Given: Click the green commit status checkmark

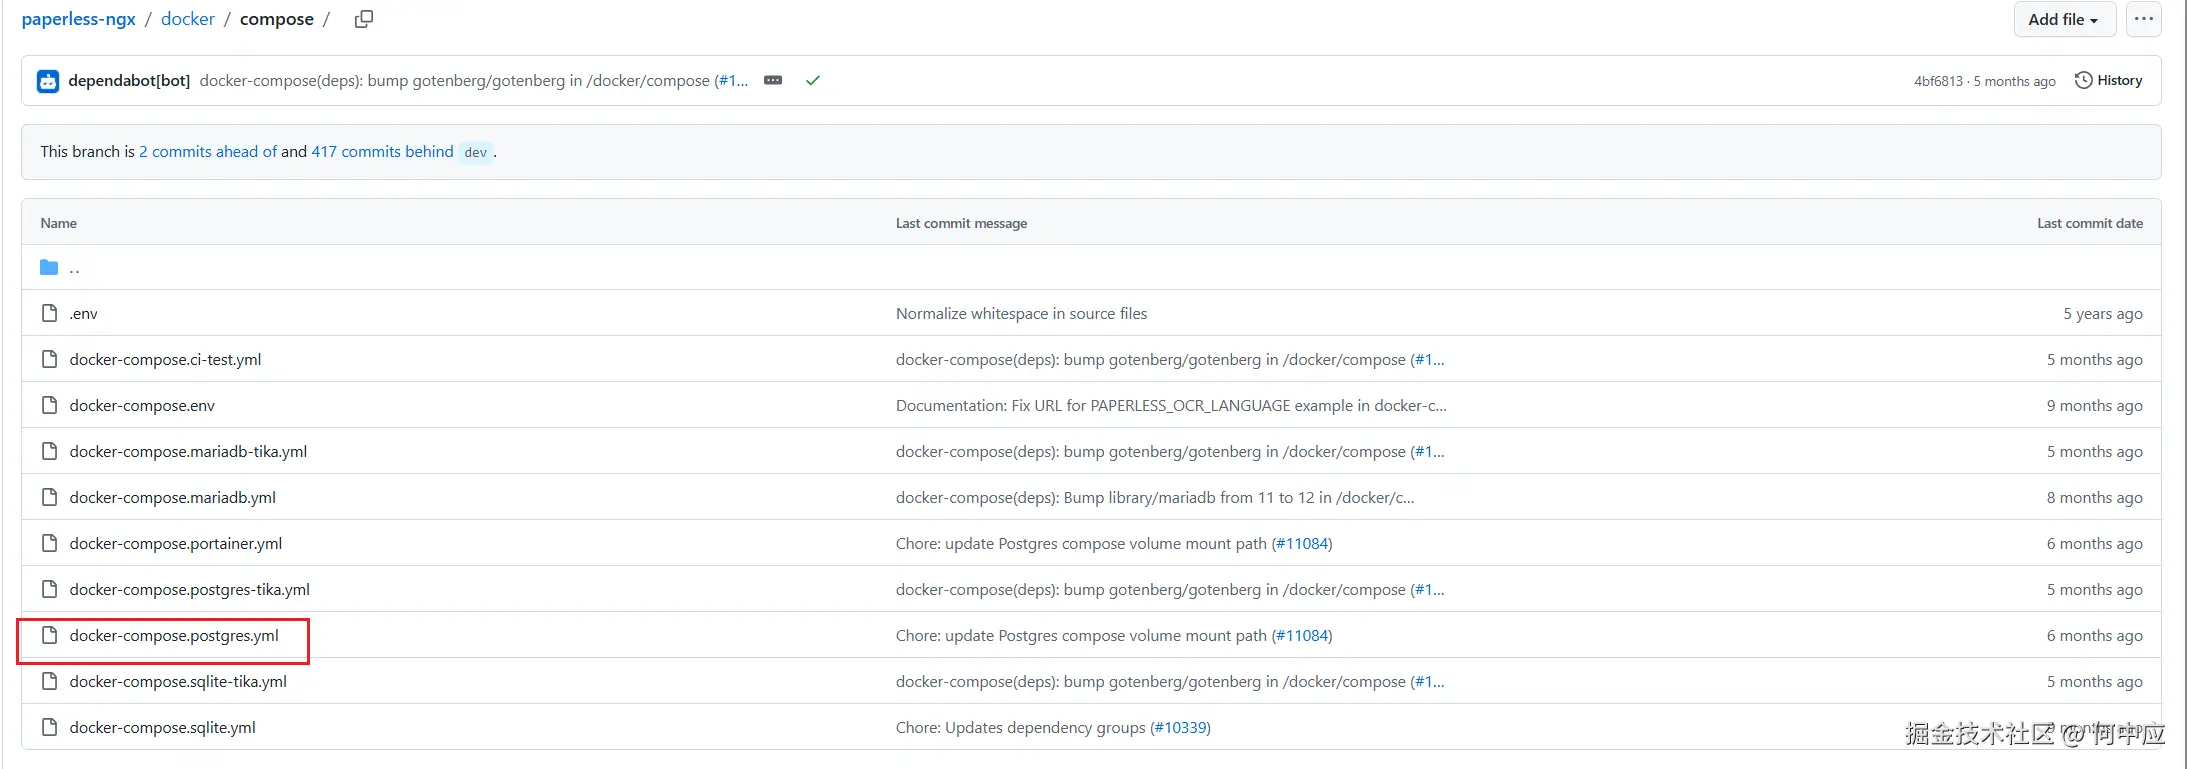Looking at the screenshot, I should click(813, 80).
